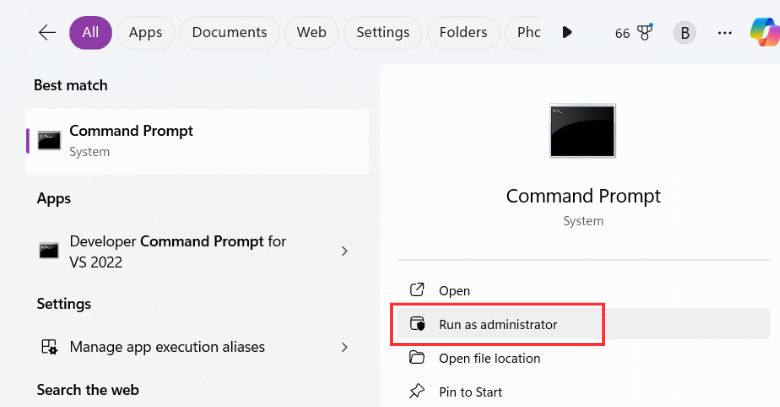Click the Open external-link icon
Viewport: 780px width, 407px height.
pos(416,290)
